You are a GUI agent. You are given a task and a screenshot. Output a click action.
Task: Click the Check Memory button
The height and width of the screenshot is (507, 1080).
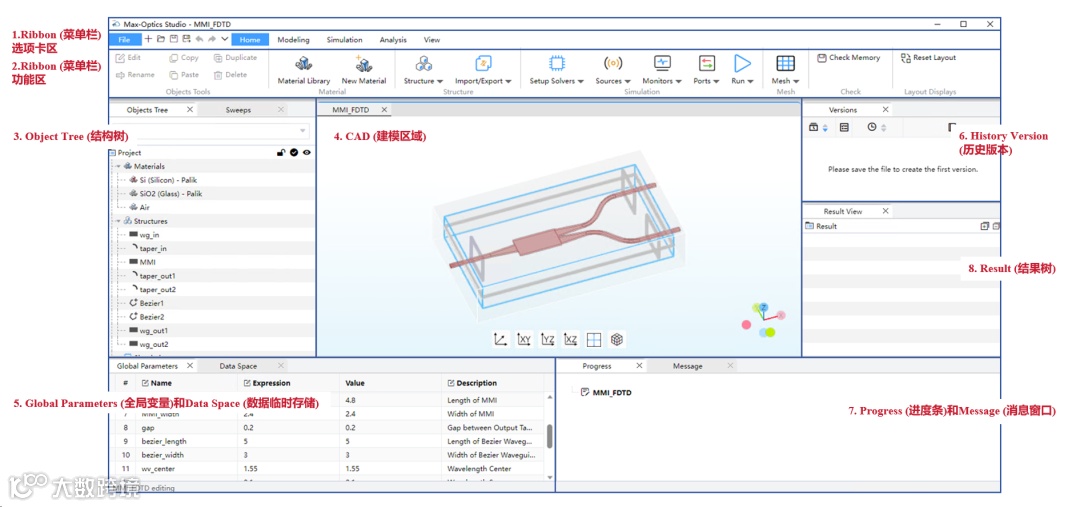coord(849,58)
